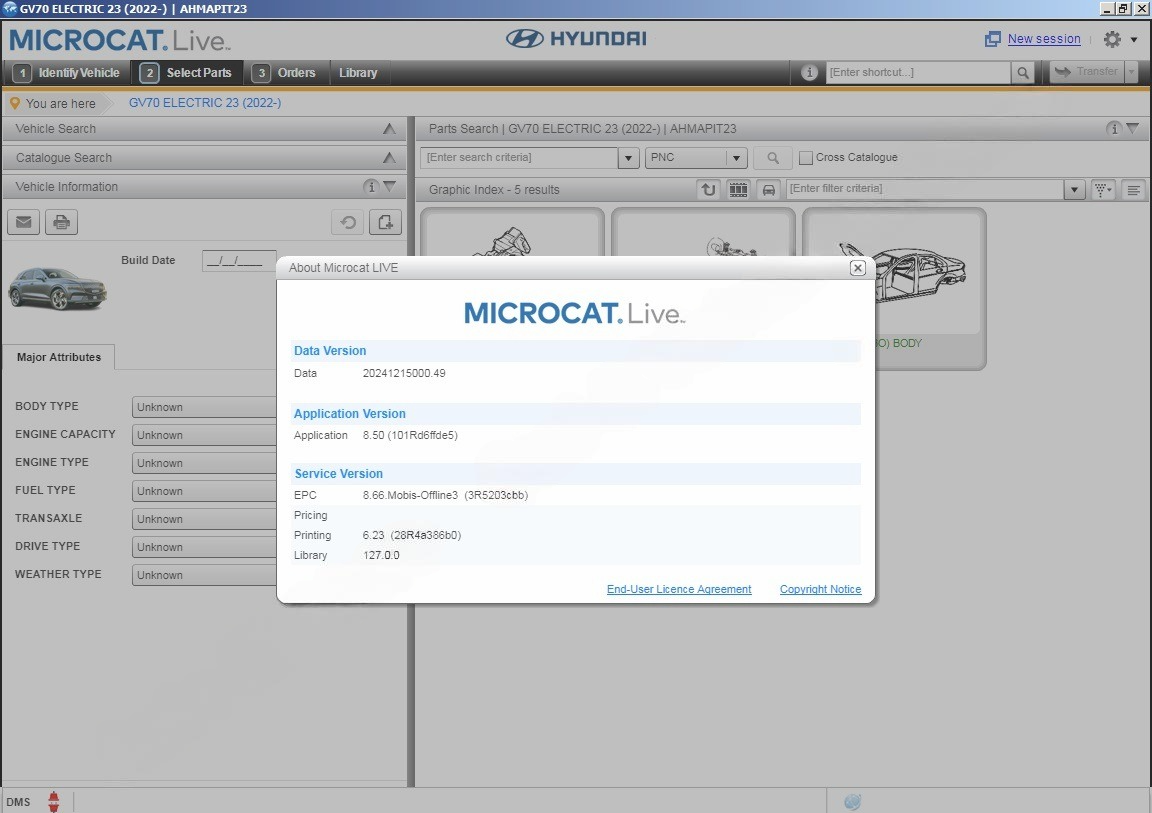Click the add new document icon
Viewport: 1152px width, 813px height.
tap(385, 222)
